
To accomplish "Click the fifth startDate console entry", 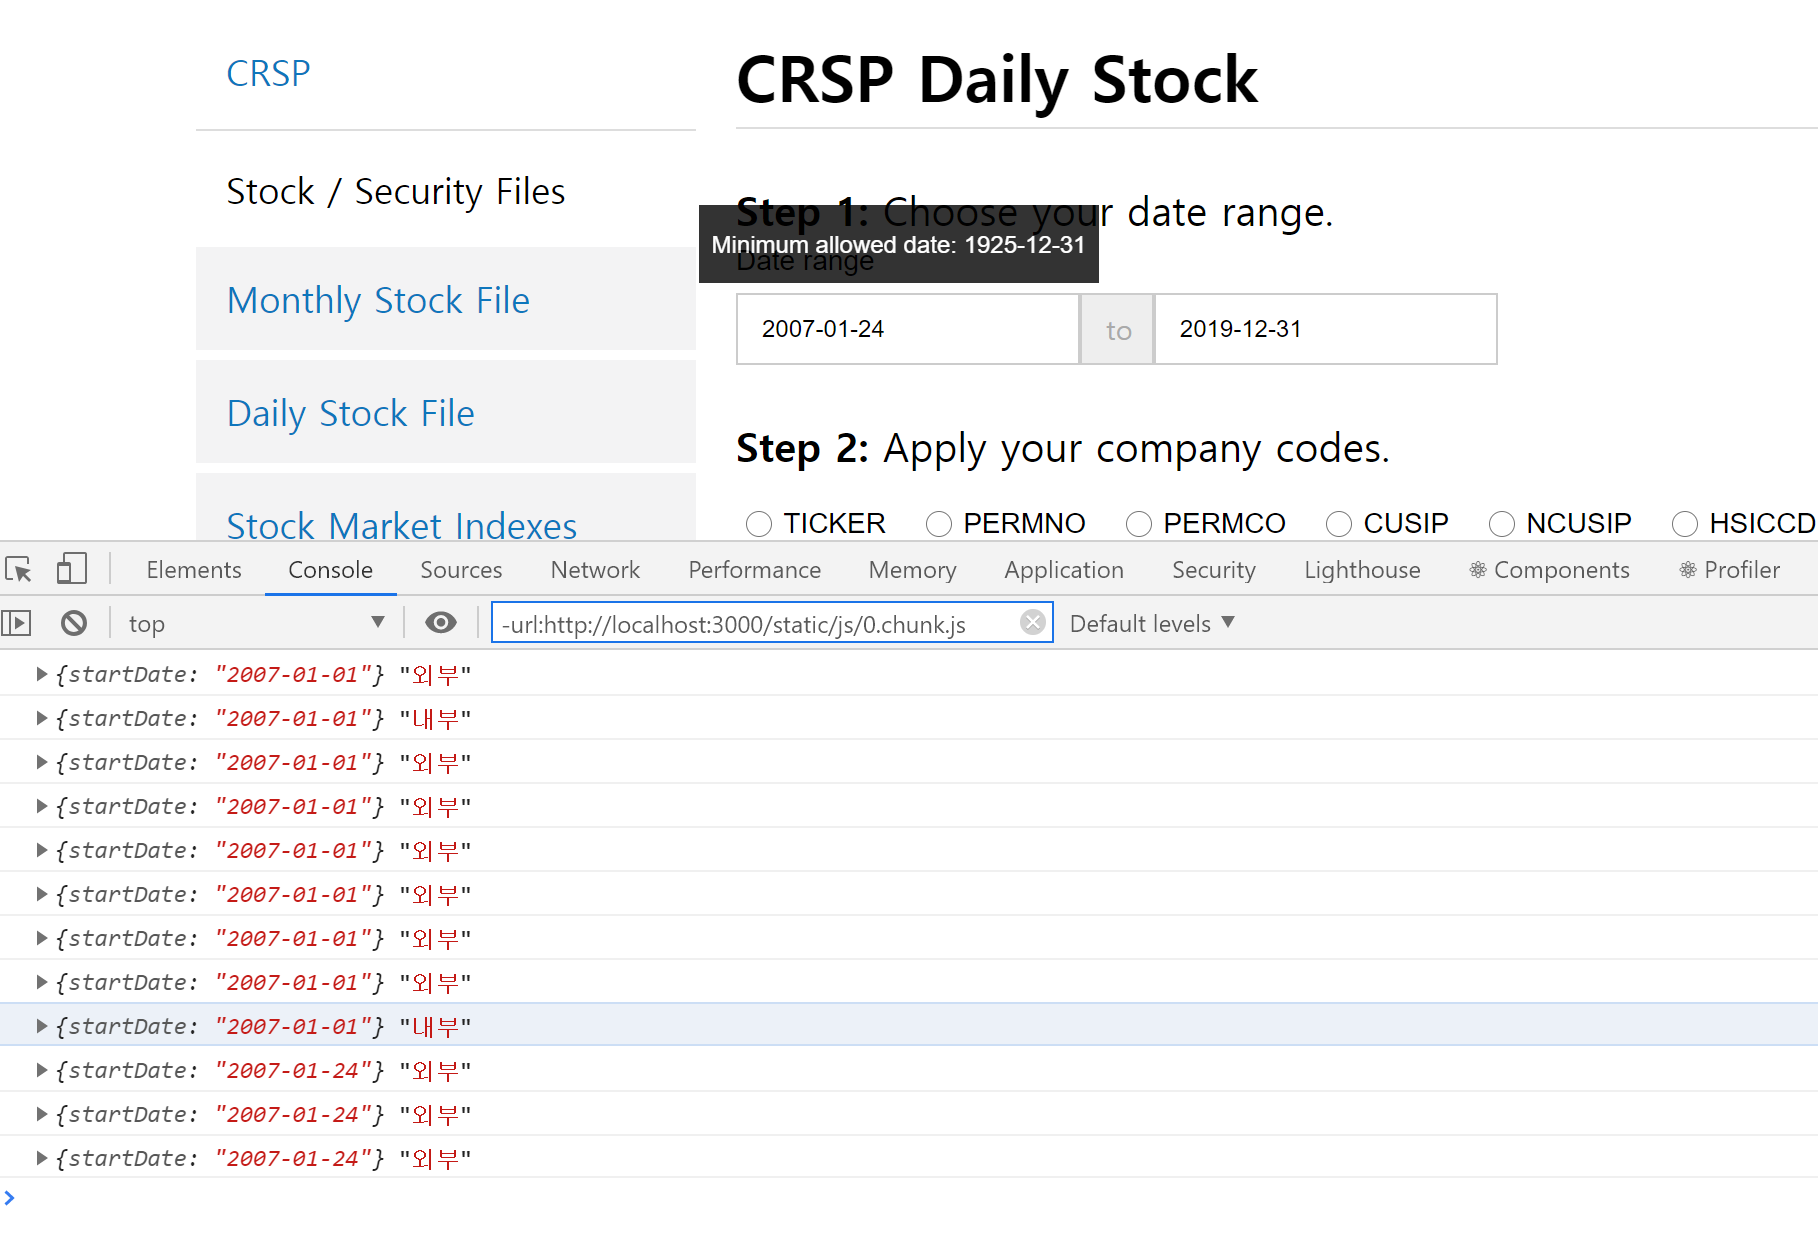I will coord(909,850).
